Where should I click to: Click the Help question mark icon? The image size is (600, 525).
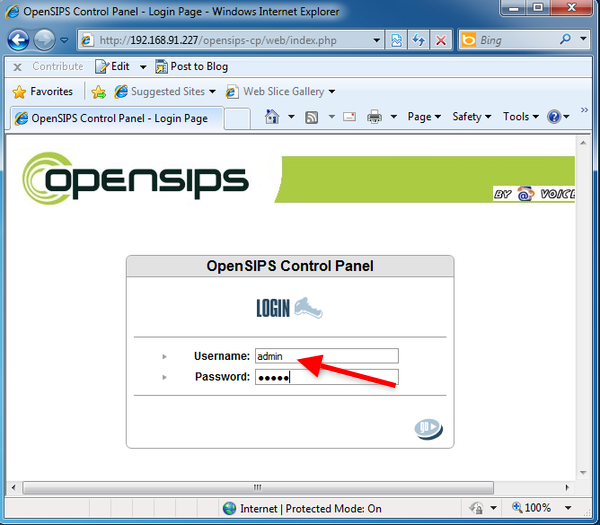(554, 116)
